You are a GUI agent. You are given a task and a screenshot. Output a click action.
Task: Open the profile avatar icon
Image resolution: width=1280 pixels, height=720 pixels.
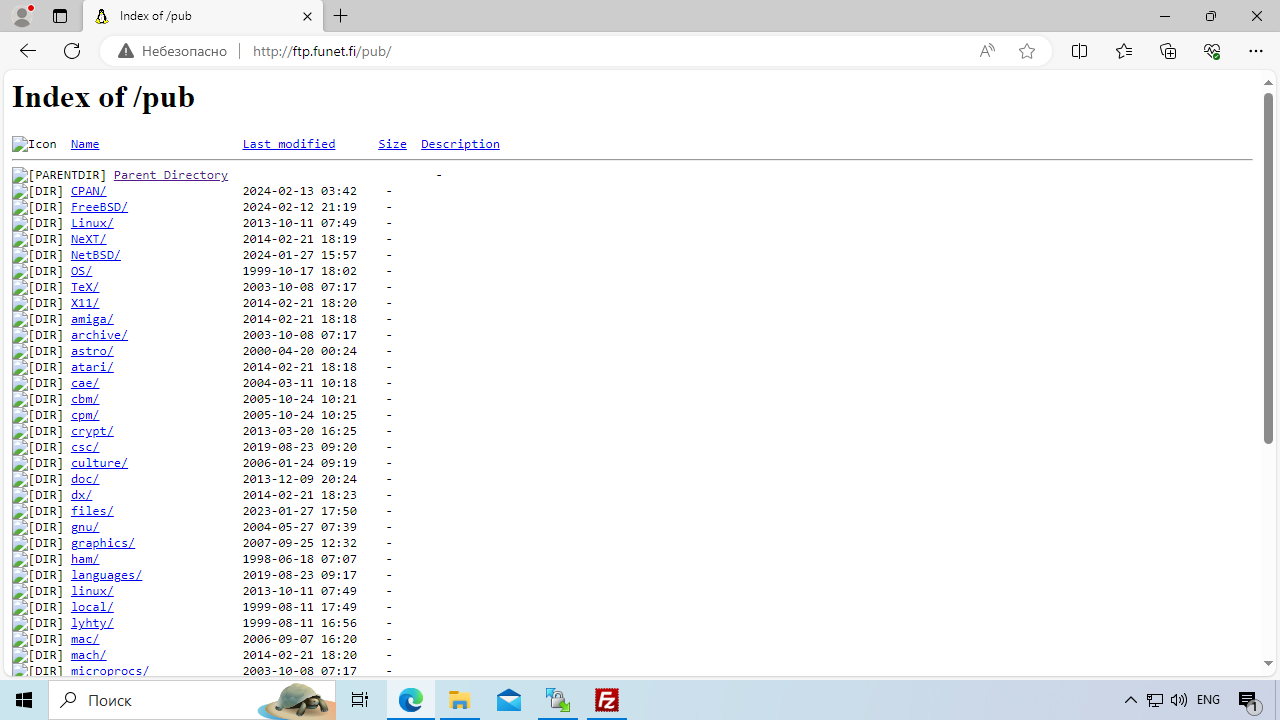(22, 16)
